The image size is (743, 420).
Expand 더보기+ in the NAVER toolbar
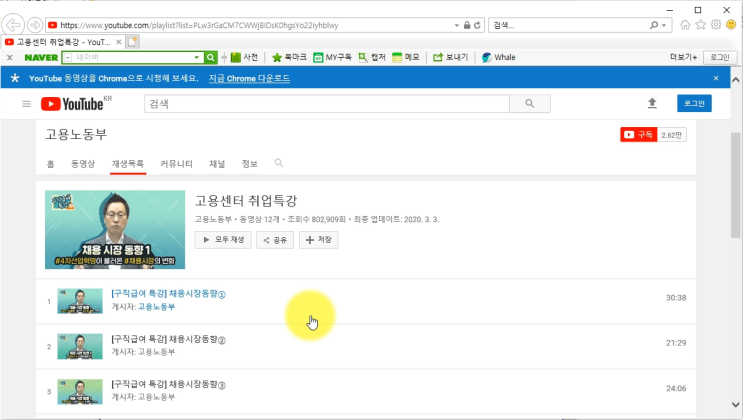pos(683,57)
